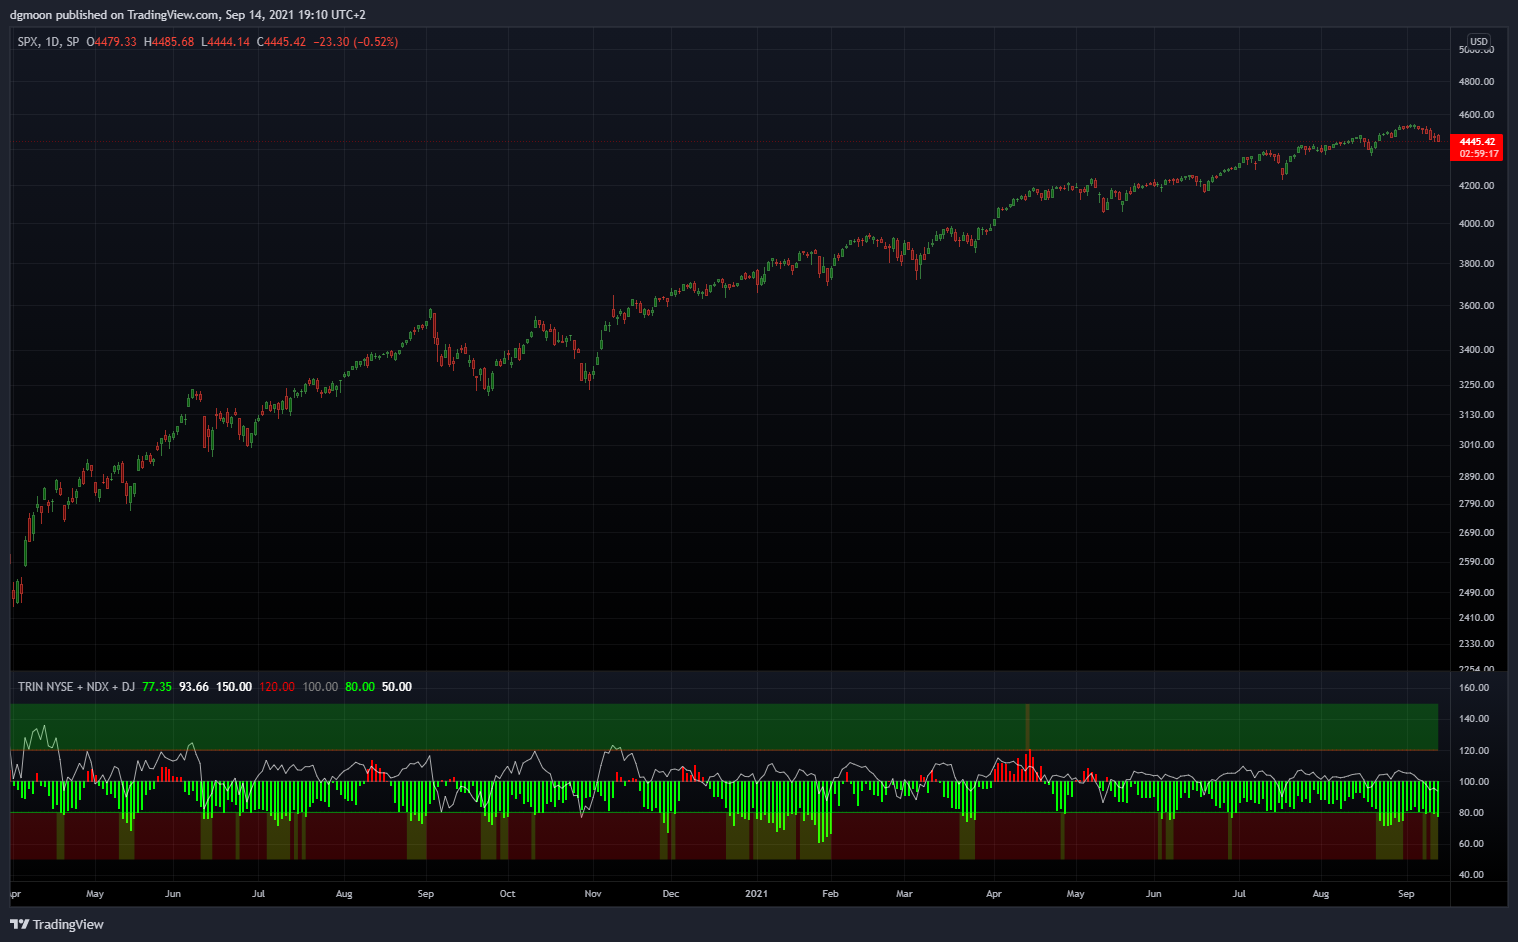Click the open value O4479.33
Viewport: 1518px width, 942px height.
tap(111, 42)
